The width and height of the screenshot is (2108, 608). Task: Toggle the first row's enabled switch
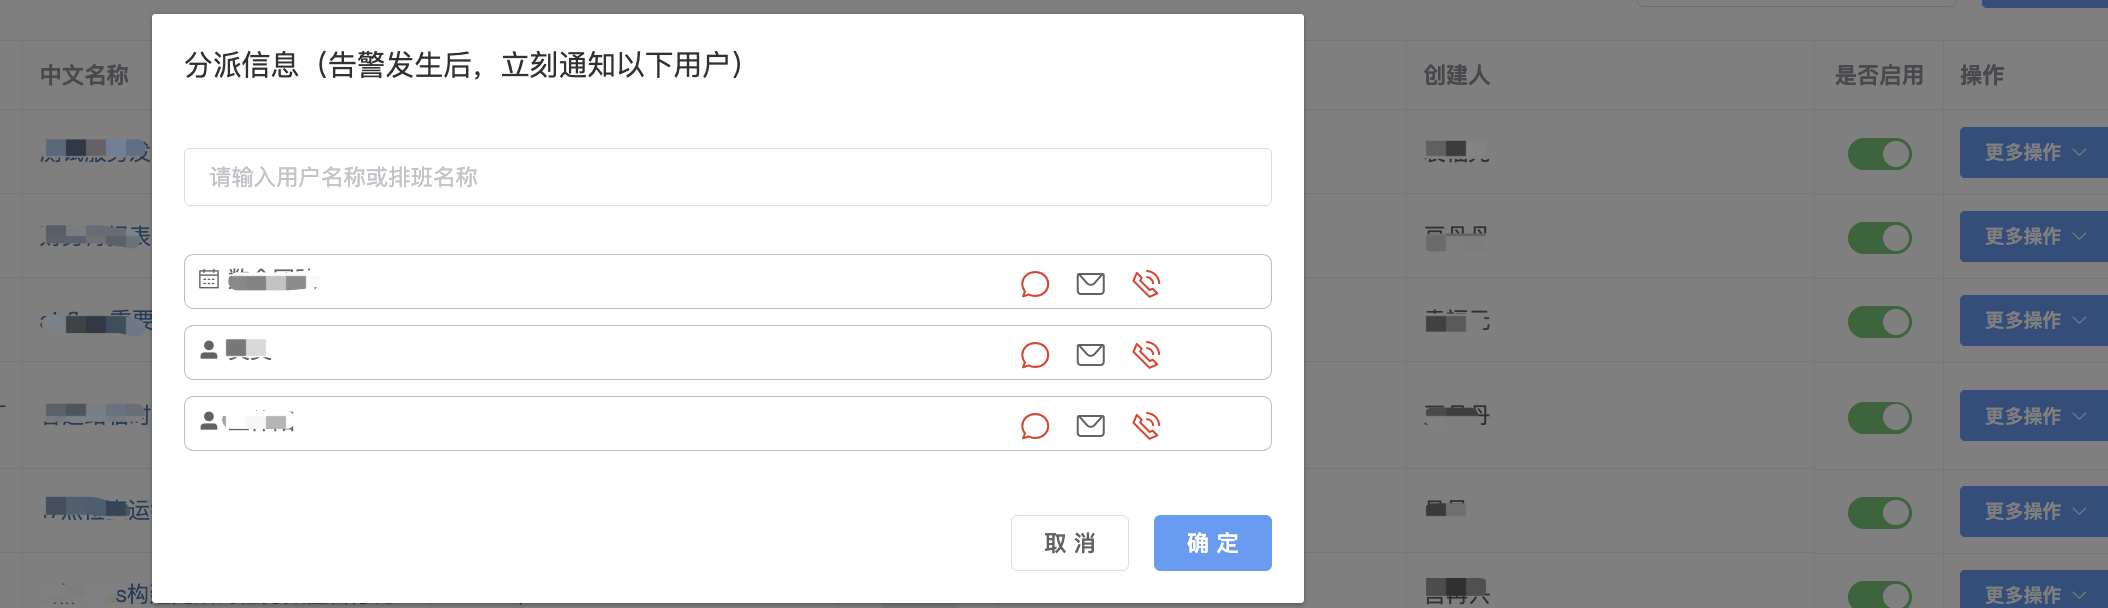[1879, 153]
